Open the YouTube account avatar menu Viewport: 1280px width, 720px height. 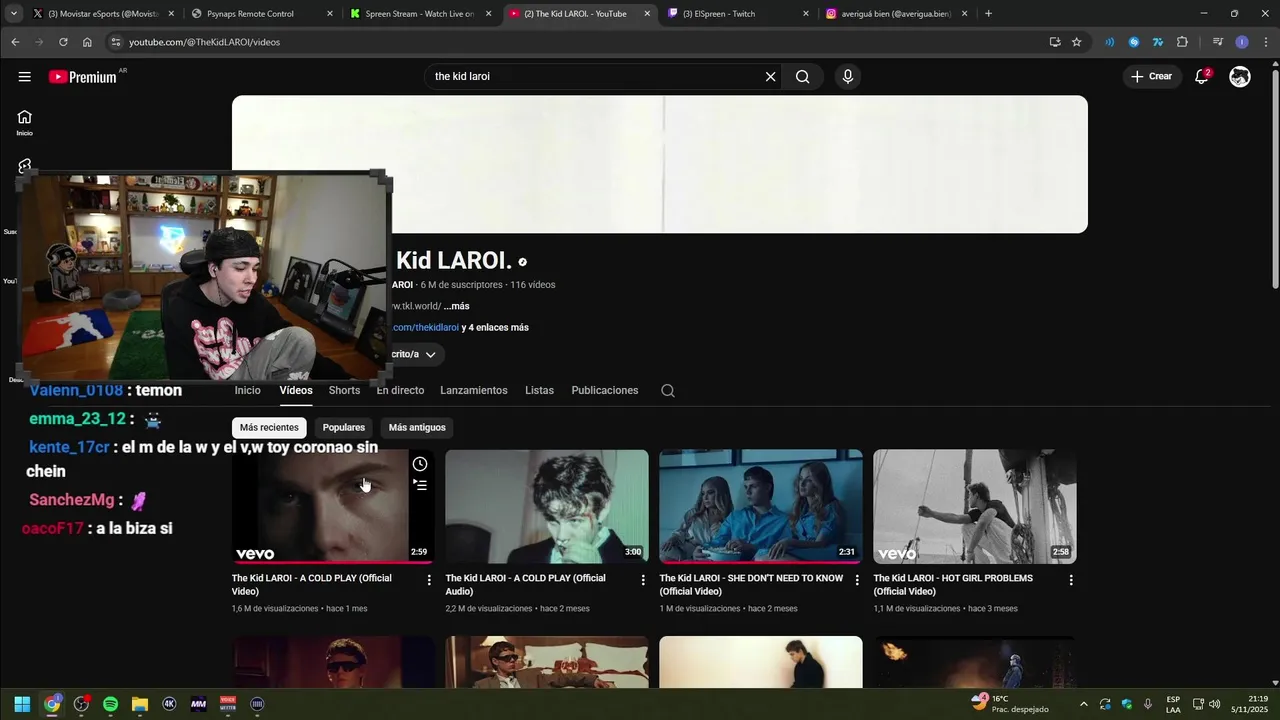[x=1240, y=77]
